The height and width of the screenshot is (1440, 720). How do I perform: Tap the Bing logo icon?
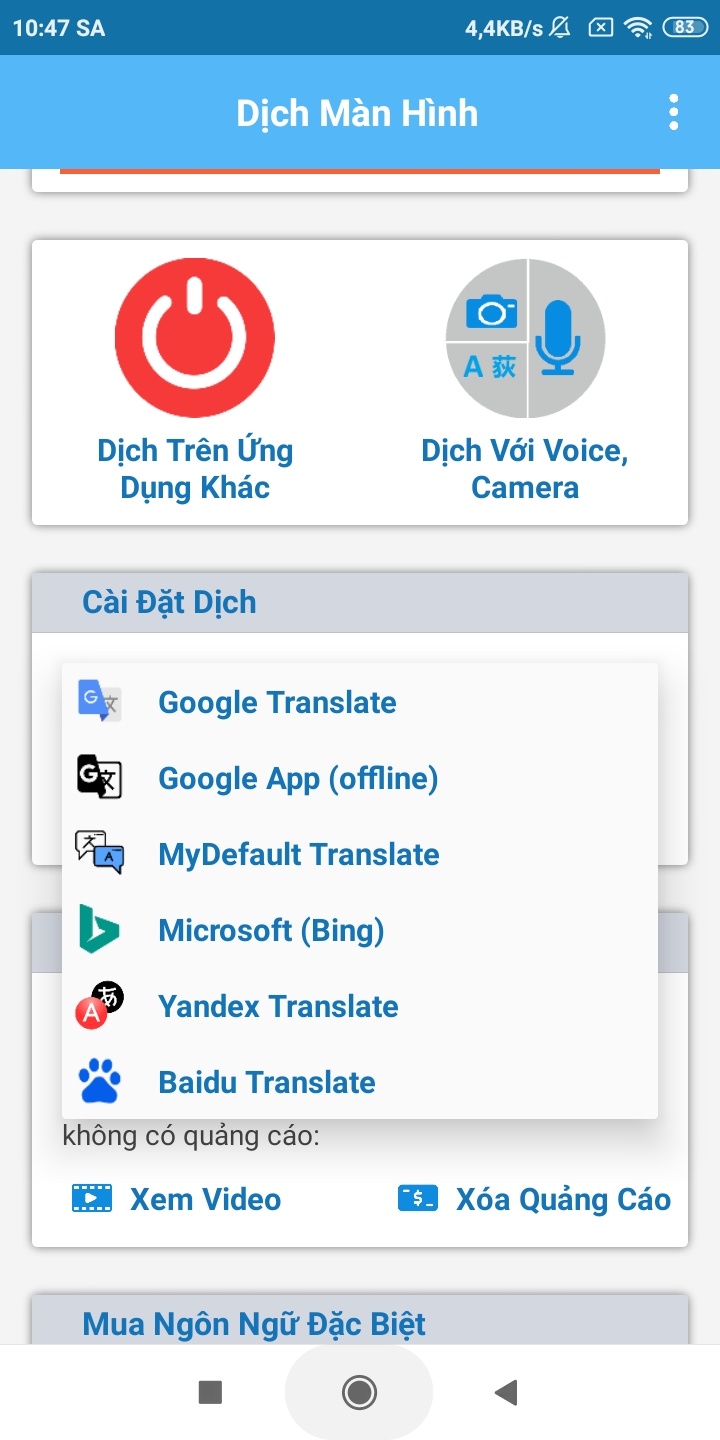[x=99, y=930]
